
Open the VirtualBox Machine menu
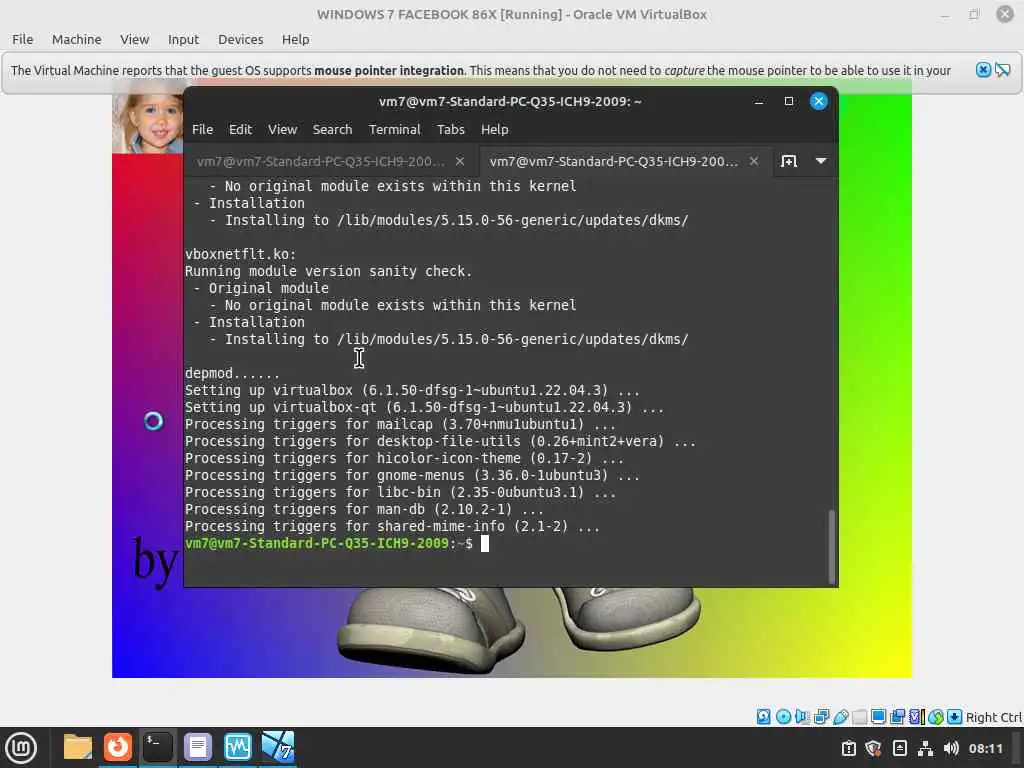coord(76,39)
